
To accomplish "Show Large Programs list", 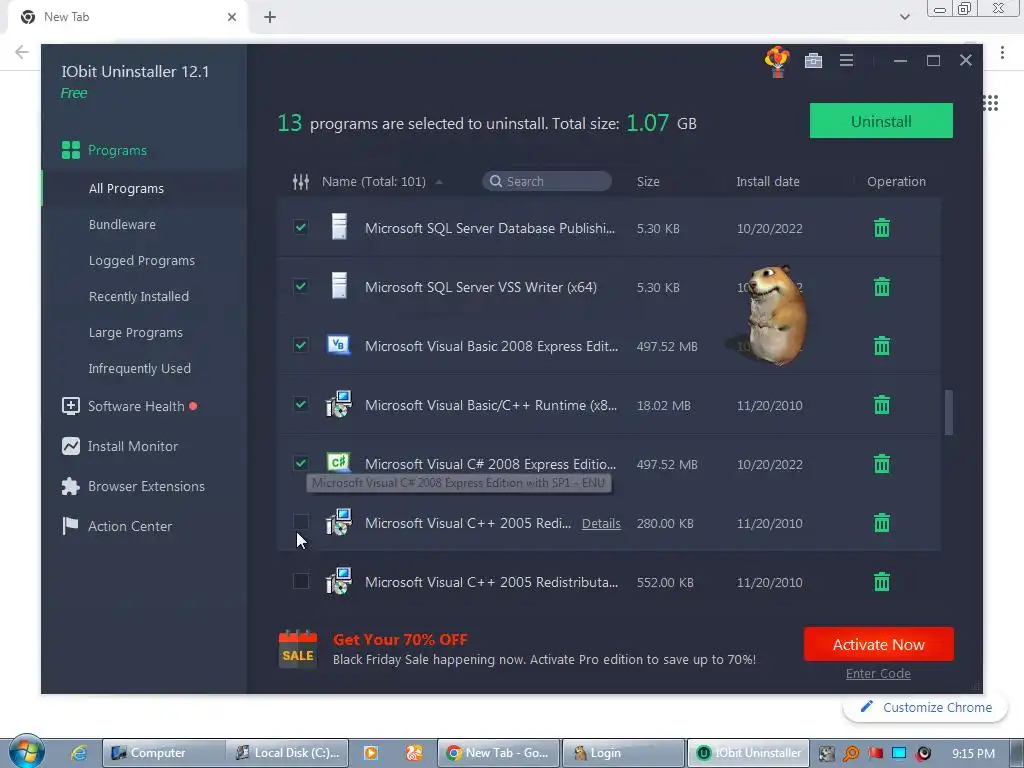I will [136, 332].
